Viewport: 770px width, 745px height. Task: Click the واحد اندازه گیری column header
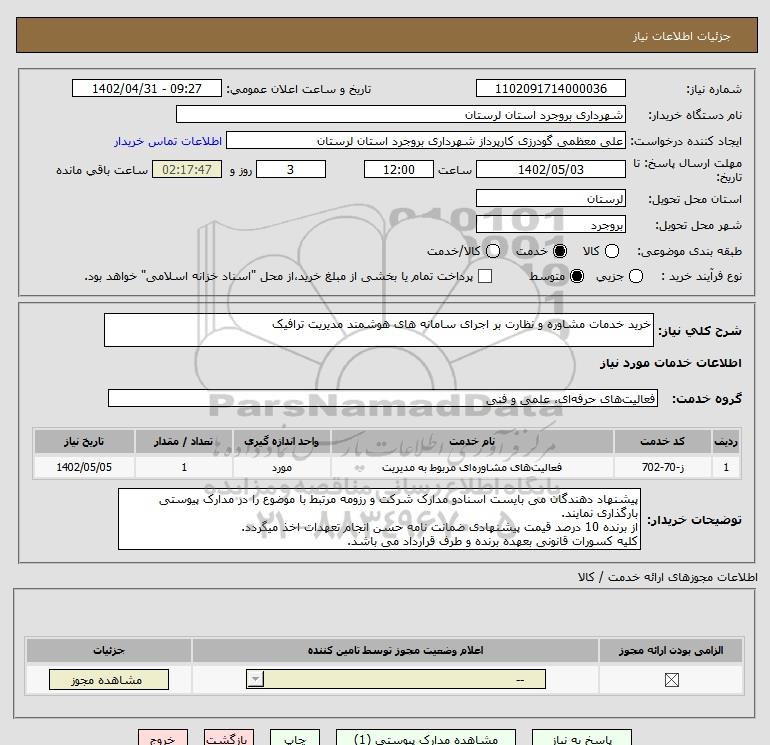pos(281,441)
